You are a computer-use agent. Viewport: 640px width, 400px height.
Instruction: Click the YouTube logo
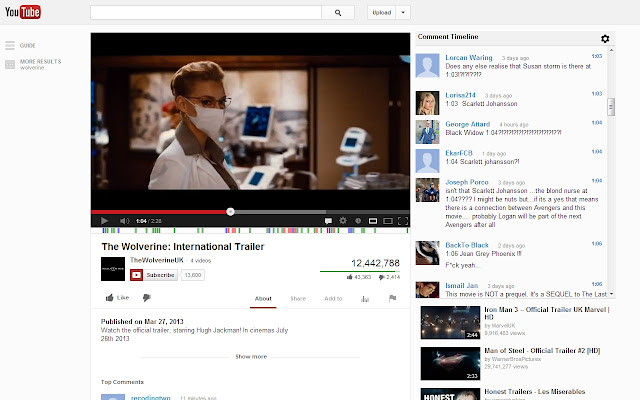pos(23,12)
